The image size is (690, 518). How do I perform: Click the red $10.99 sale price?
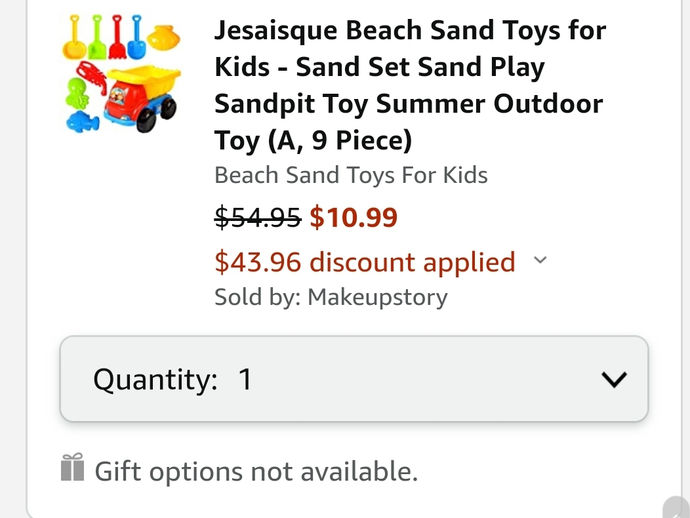[x=353, y=217]
